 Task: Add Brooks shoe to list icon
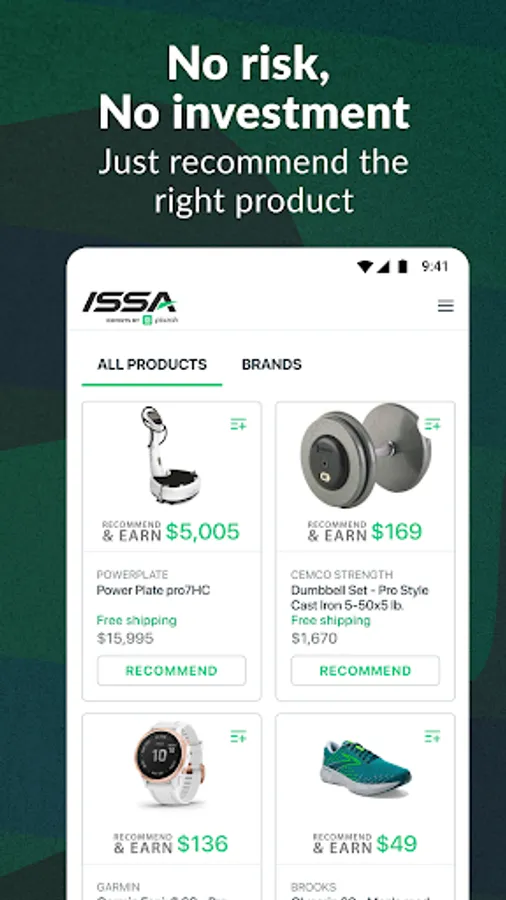point(432,736)
